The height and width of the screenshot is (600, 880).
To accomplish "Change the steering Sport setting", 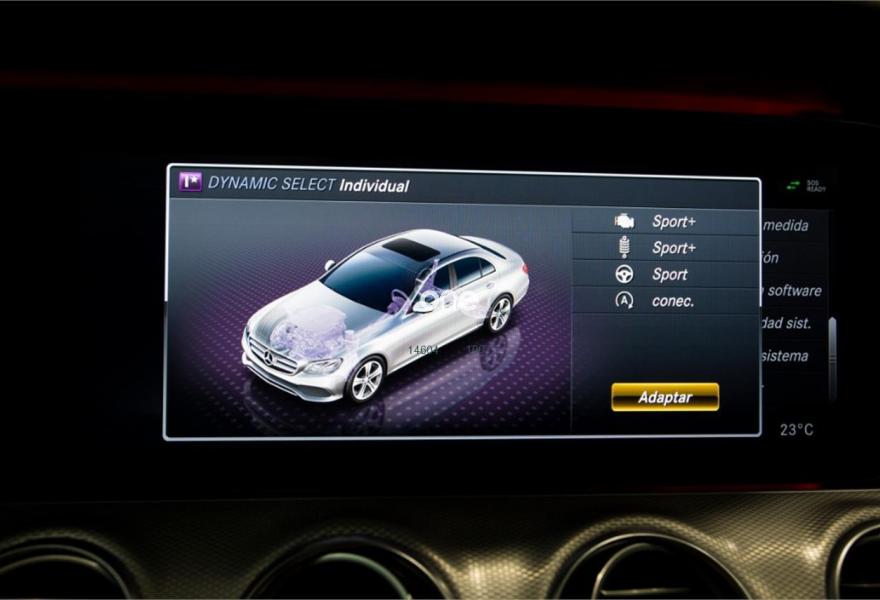I will tap(670, 275).
